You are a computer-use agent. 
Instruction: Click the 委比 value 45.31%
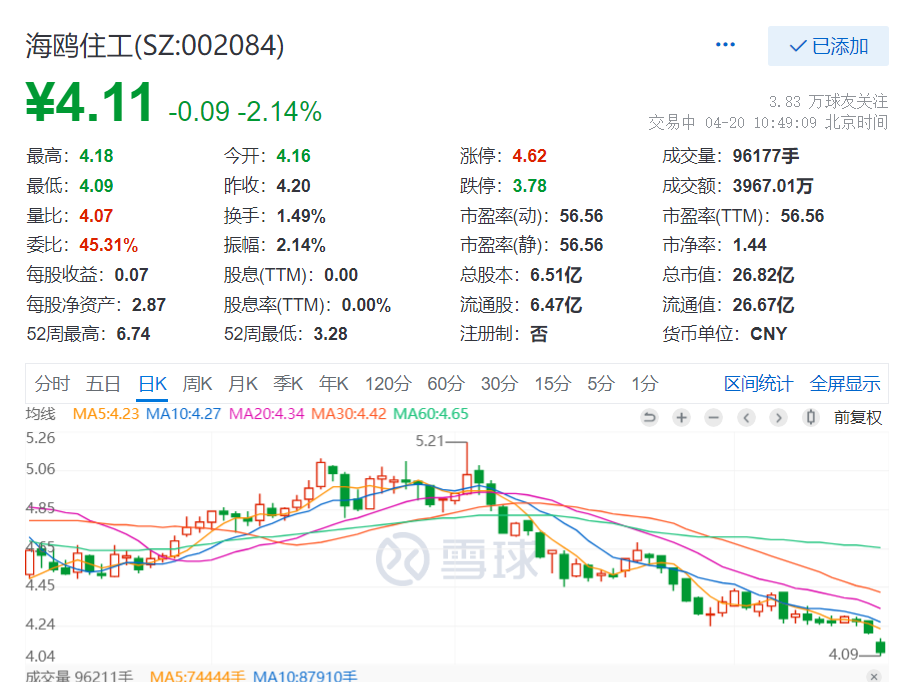coord(109,245)
